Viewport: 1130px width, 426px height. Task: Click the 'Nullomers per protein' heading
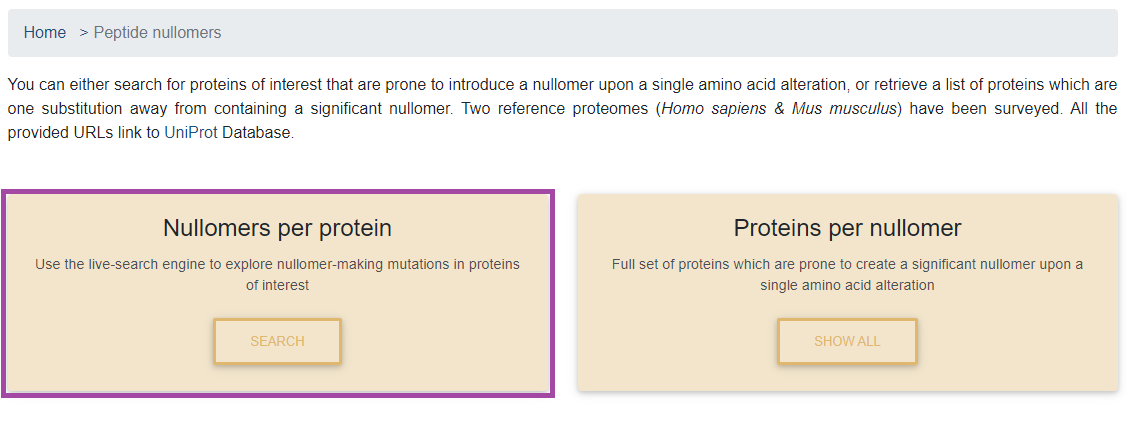pyautogui.click(x=277, y=228)
